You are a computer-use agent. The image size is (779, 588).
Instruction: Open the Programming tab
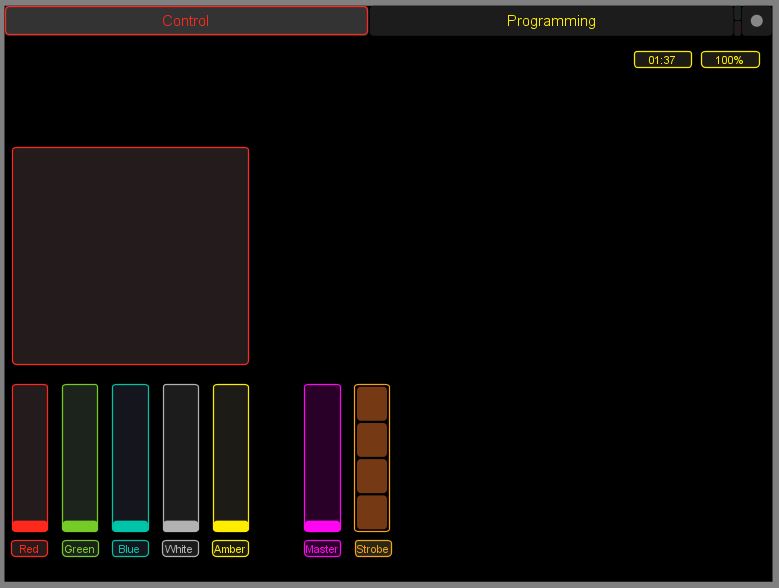coord(551,21)
